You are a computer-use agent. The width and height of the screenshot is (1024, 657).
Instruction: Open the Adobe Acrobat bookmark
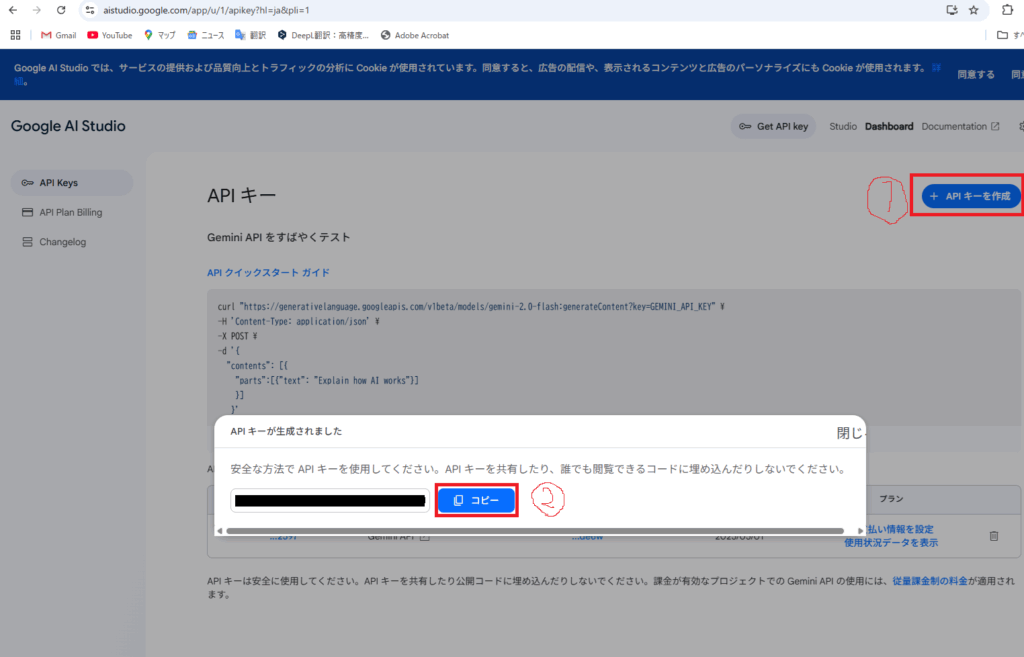click(415, 35)
